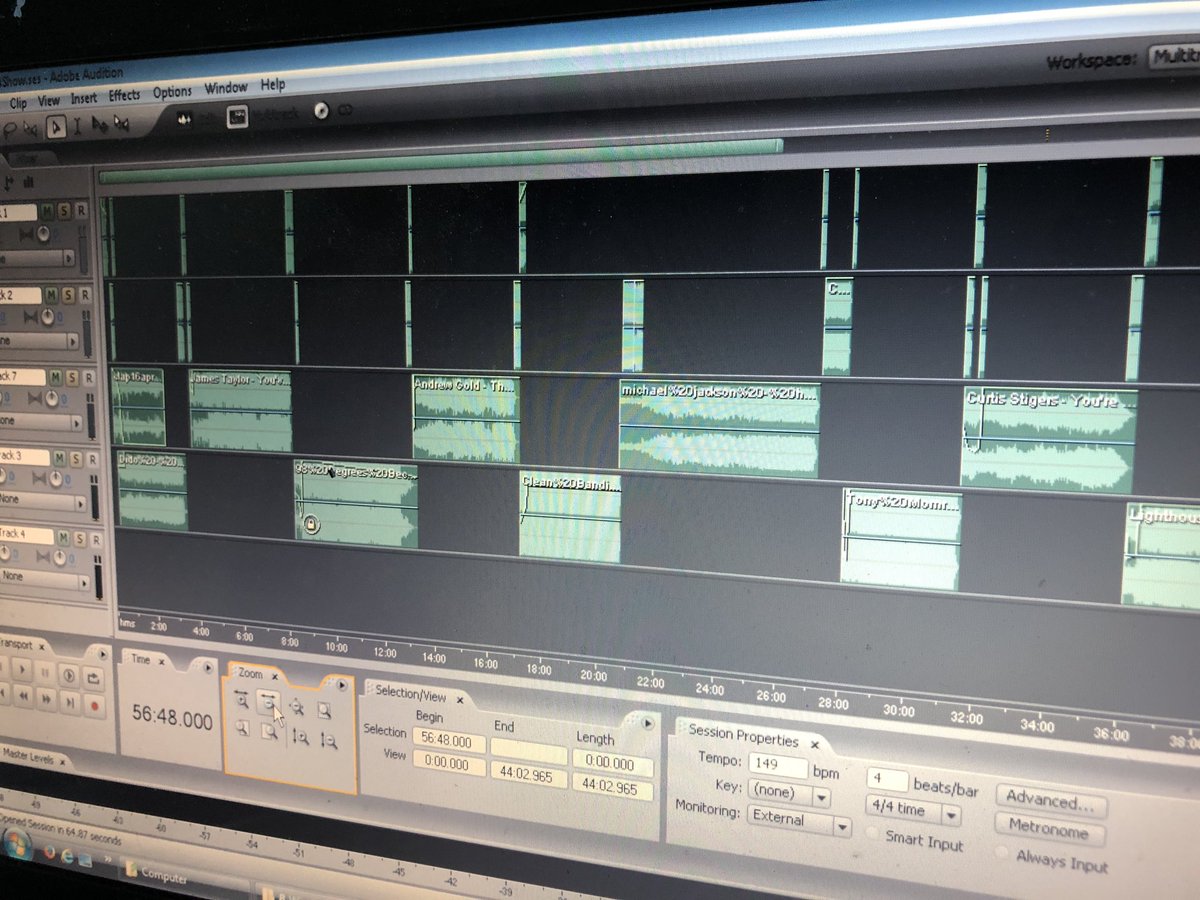This screenshot has width=1200, height=900.
Task: Open the Key (none) dropdown
Action: (821, 798)
